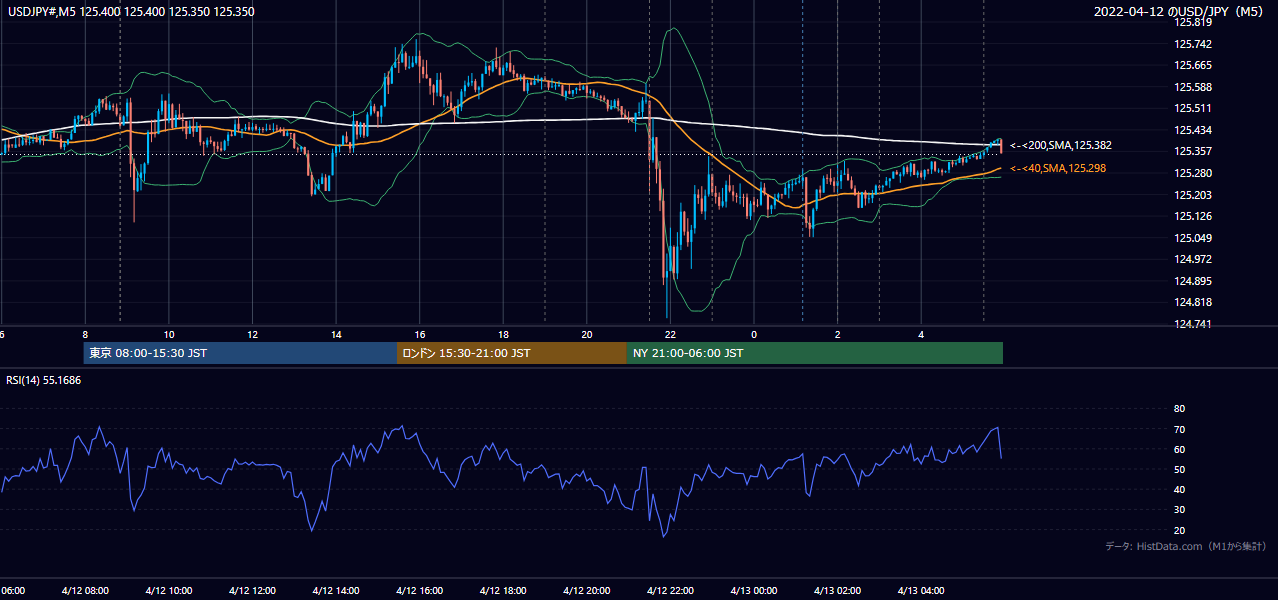Click the 4/12 14:00 date label
The width and height of the screenshot is (1278, 600).
click(335, 591)
